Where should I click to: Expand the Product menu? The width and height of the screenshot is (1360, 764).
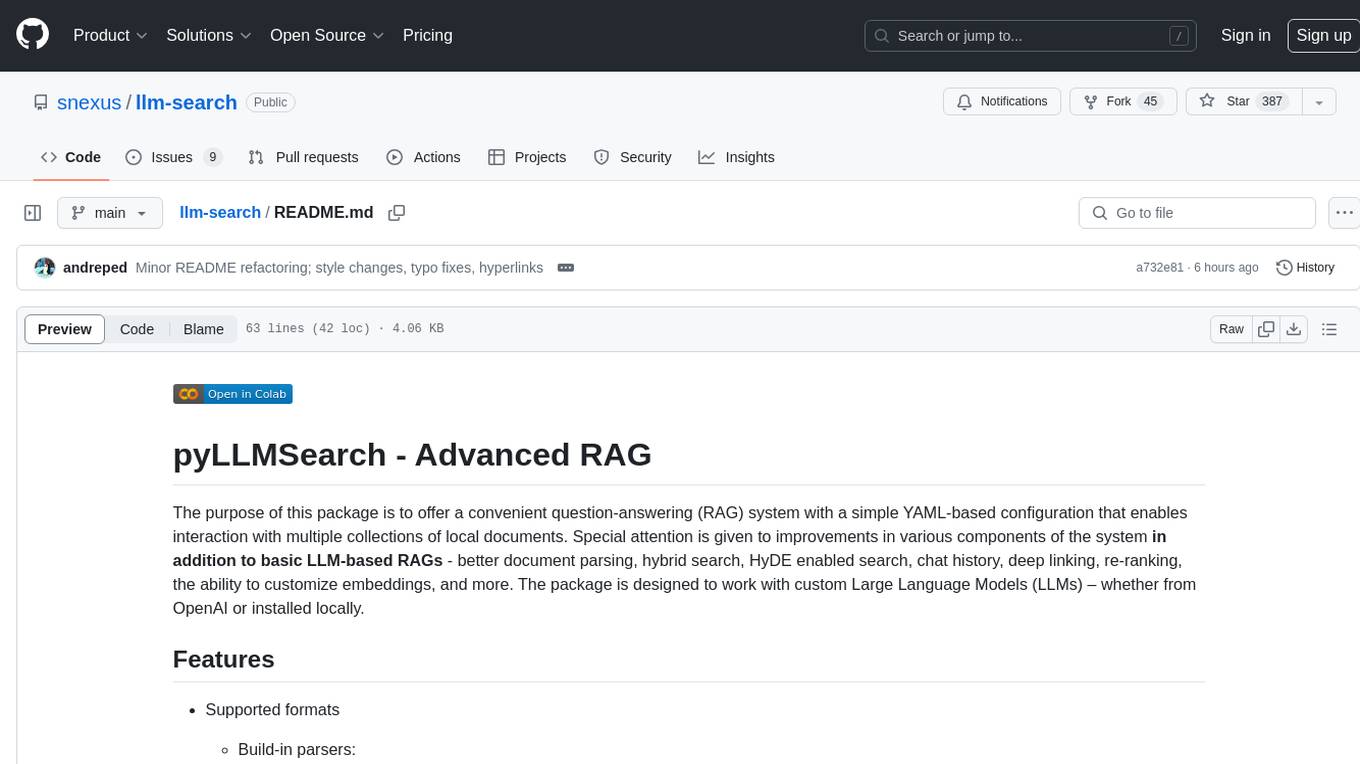point(110,35)
